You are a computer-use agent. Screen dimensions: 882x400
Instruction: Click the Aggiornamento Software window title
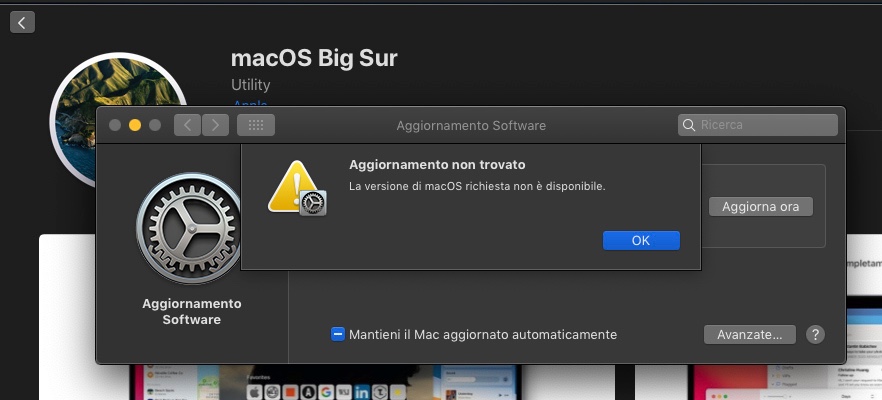[471, 125]
